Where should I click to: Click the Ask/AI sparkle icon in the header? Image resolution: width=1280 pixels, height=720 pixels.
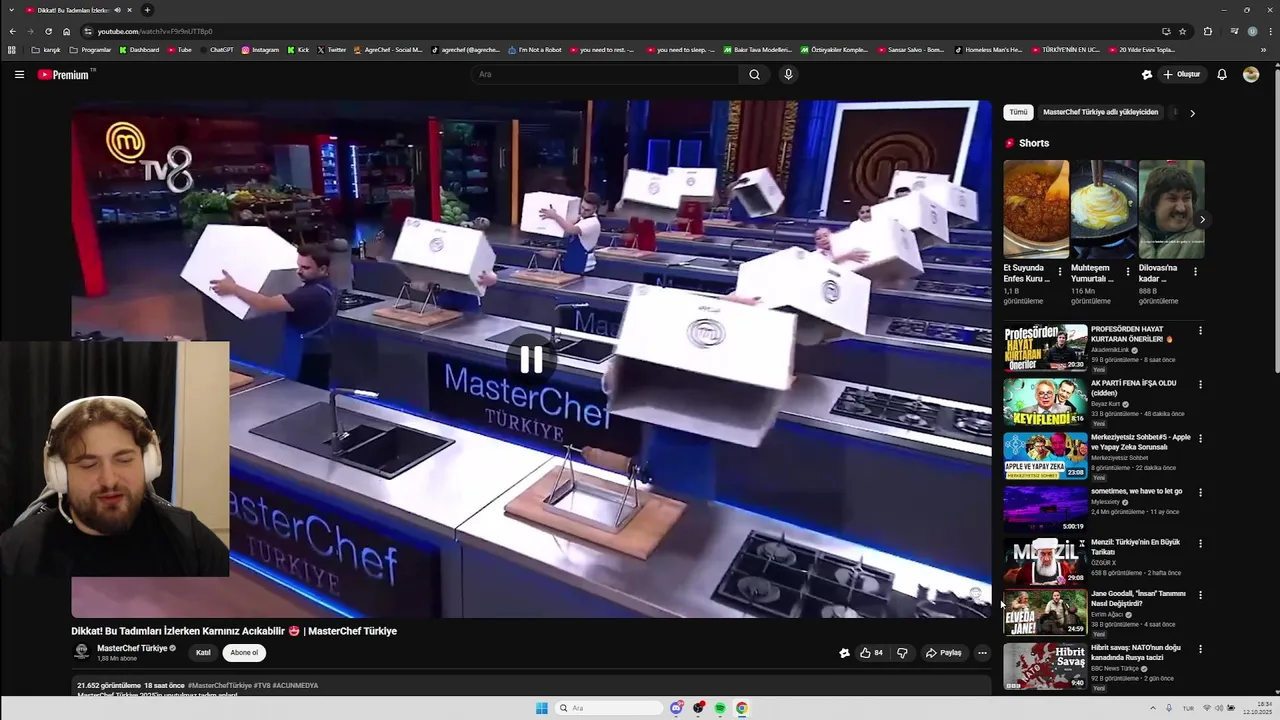[x=1147, y=74]
